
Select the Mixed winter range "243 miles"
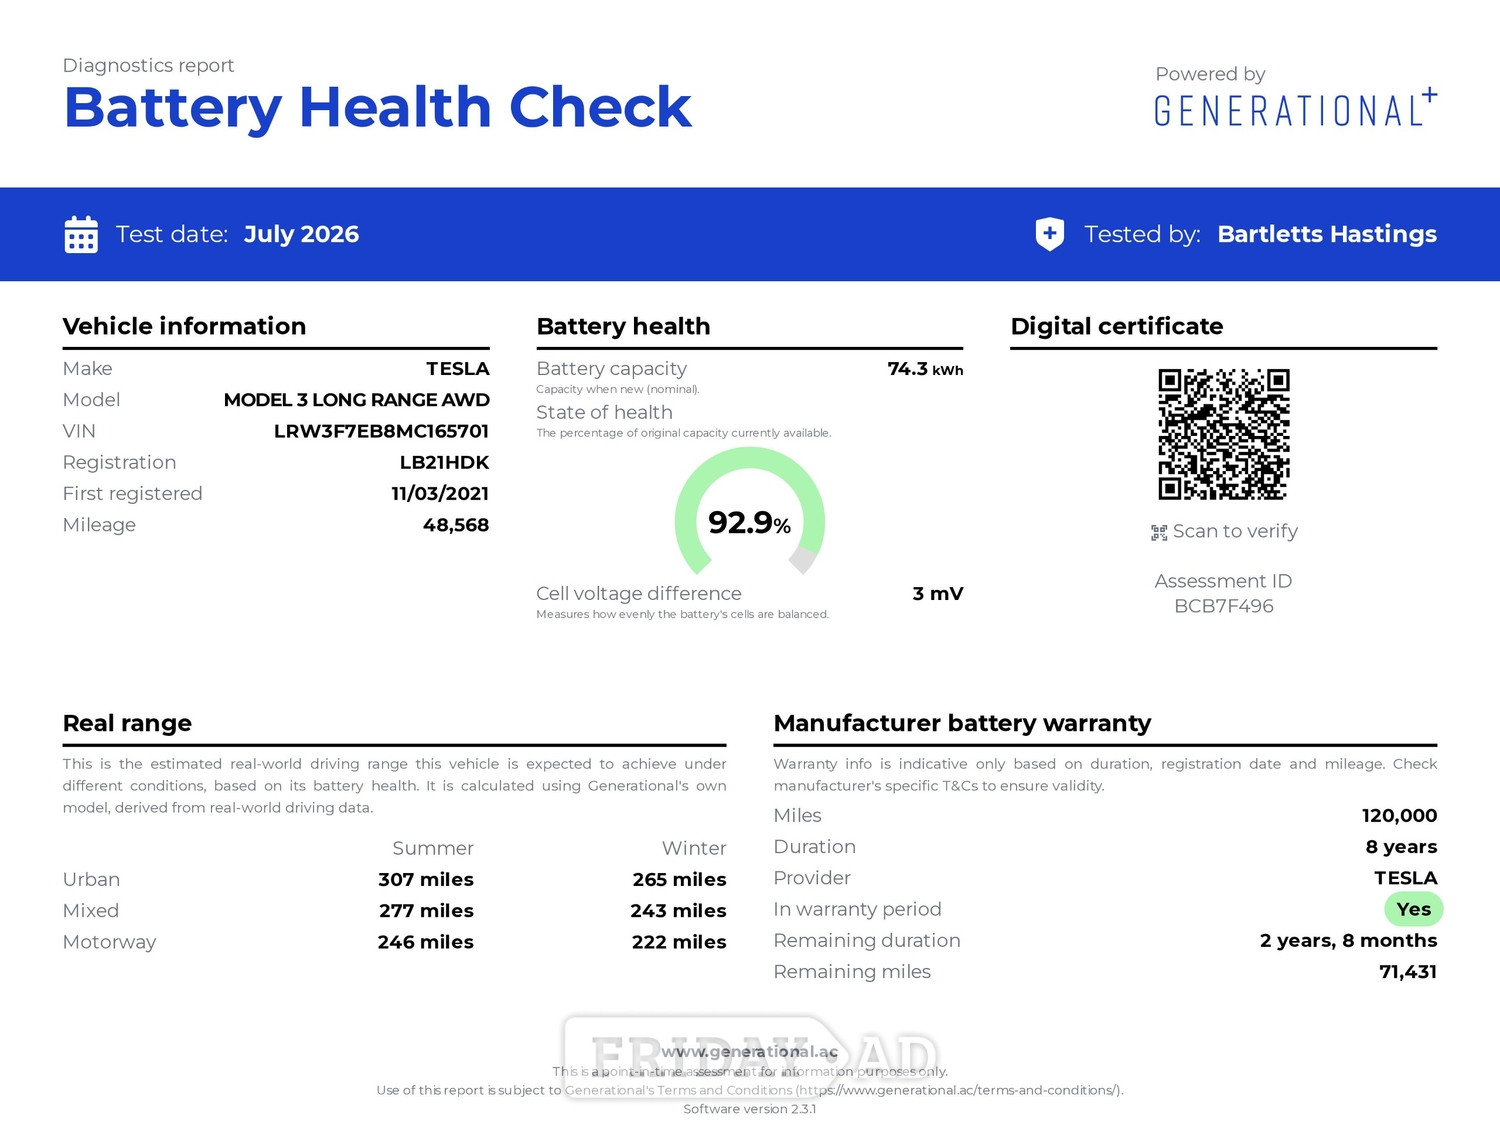click(x=679, y=911)
